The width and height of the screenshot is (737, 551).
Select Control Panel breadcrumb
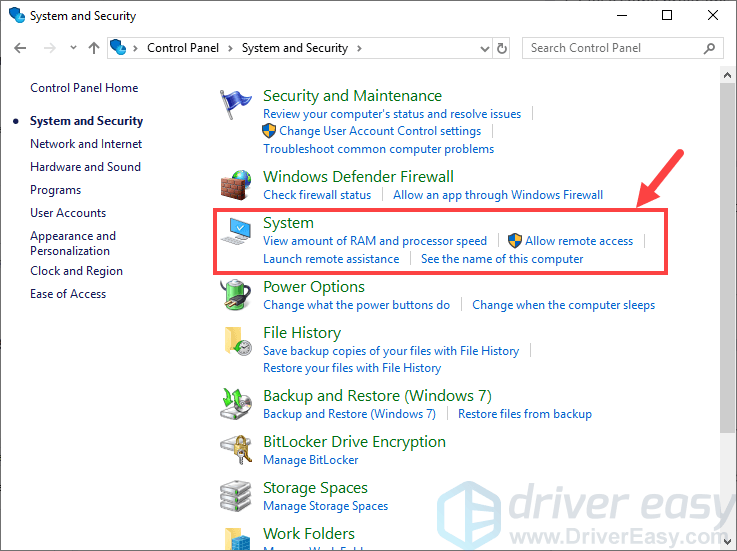183,48
